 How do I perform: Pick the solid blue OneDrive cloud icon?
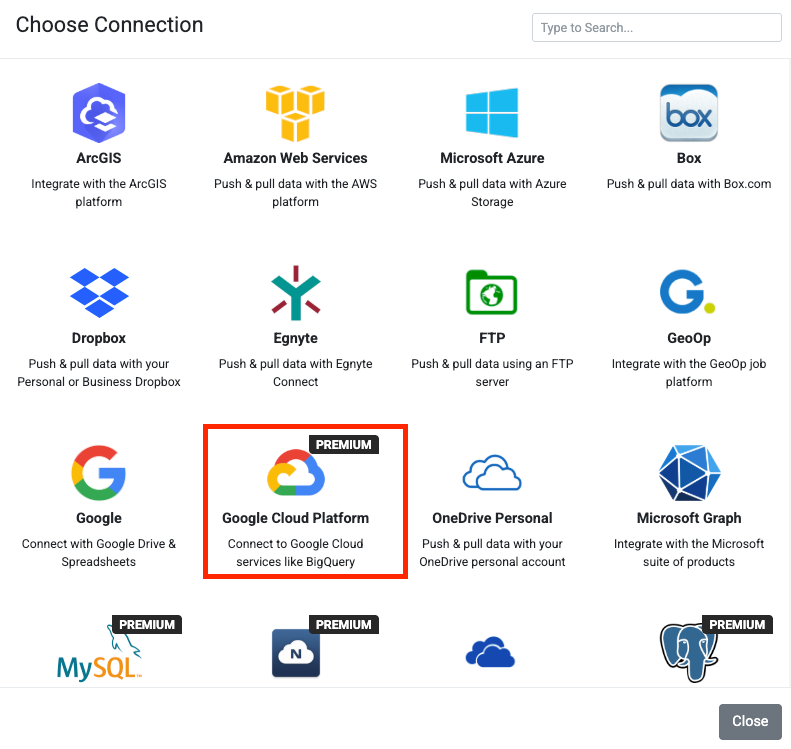click(490, 652)
